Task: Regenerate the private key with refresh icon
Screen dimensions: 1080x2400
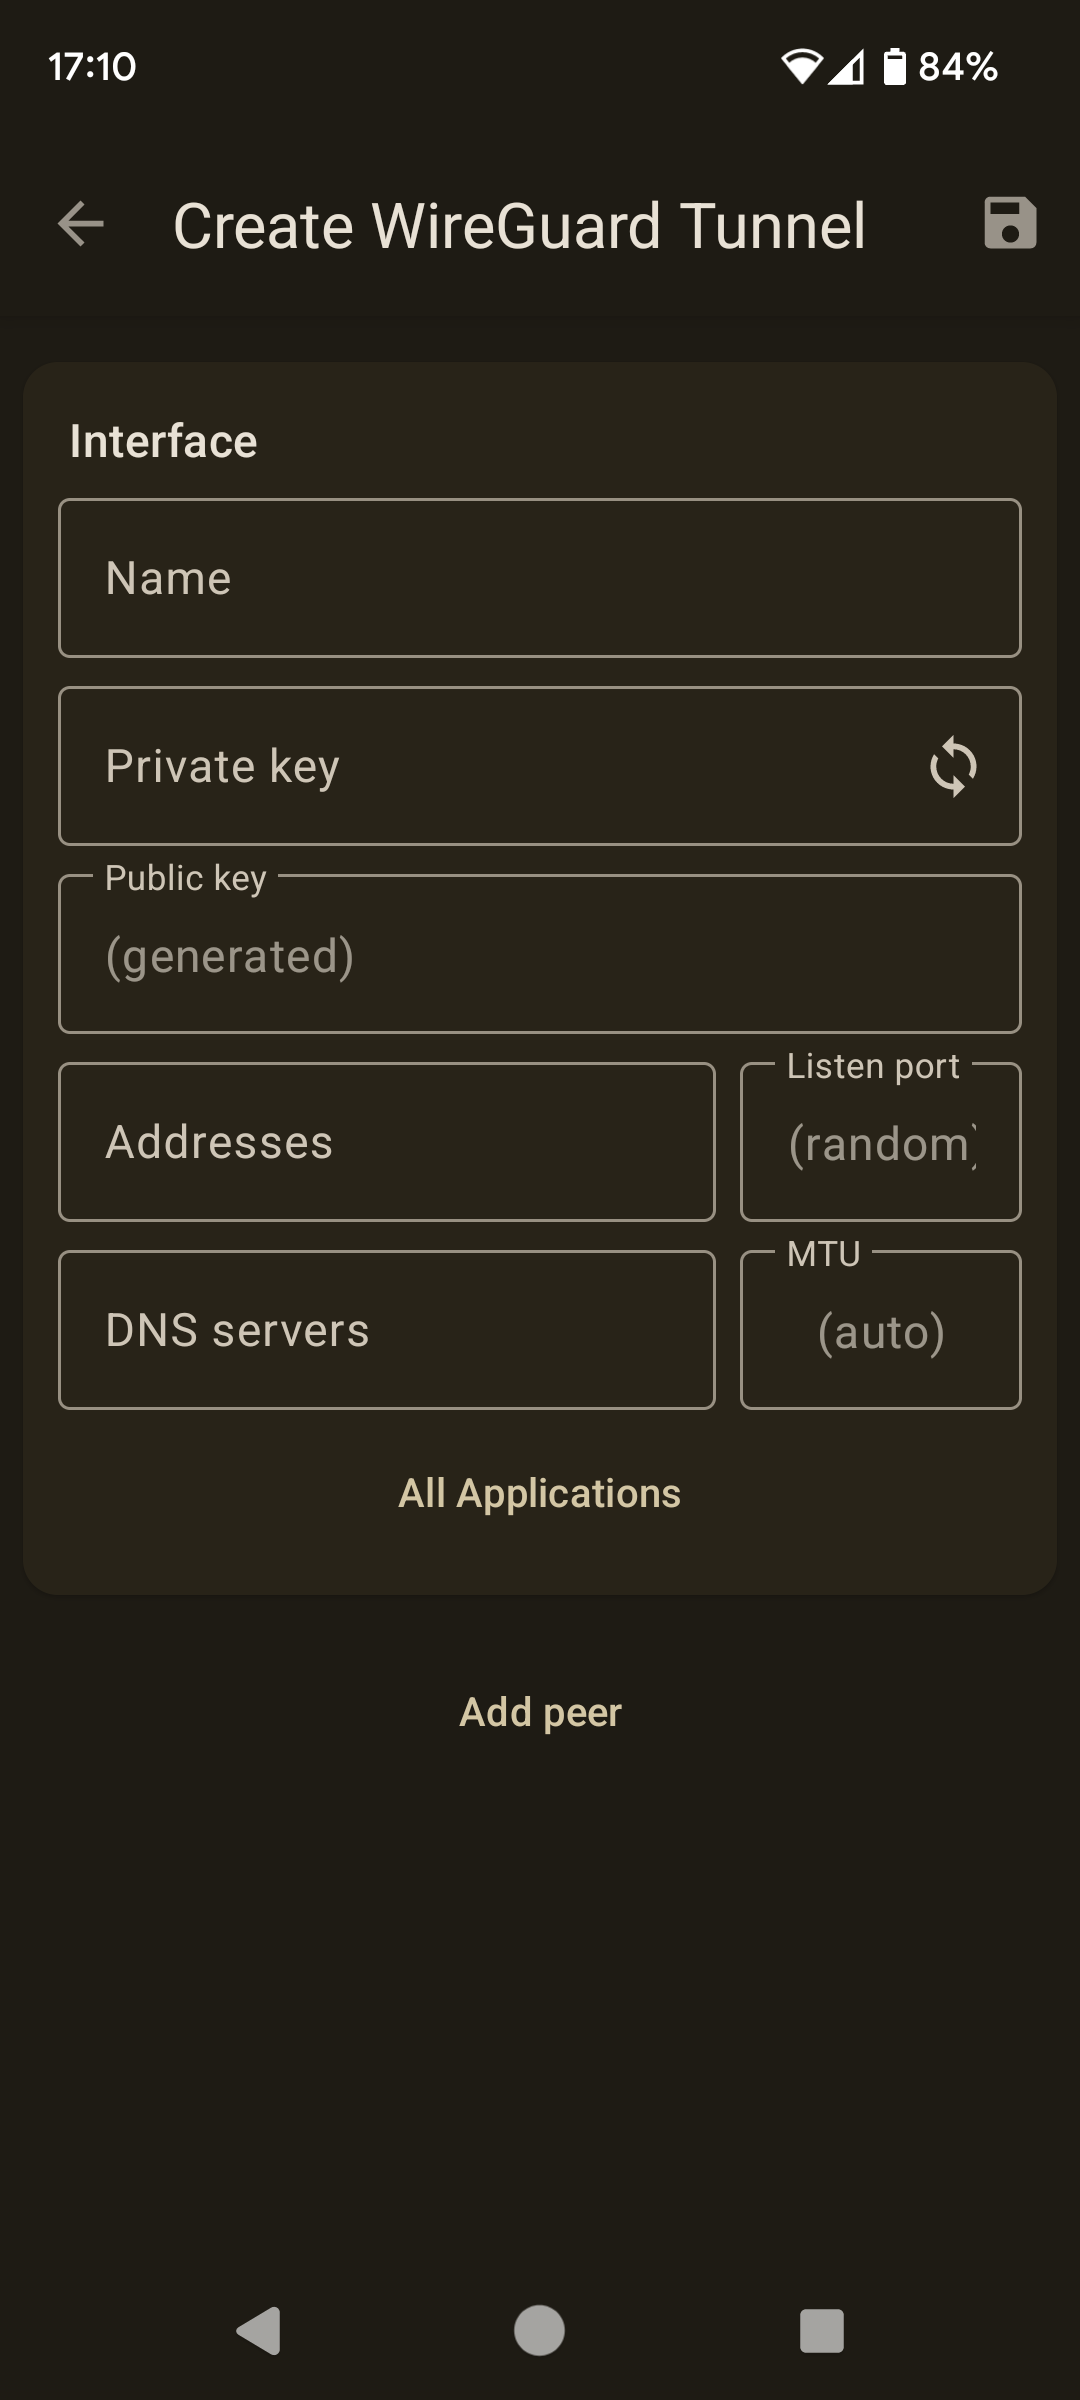Action: coord(953,767)
